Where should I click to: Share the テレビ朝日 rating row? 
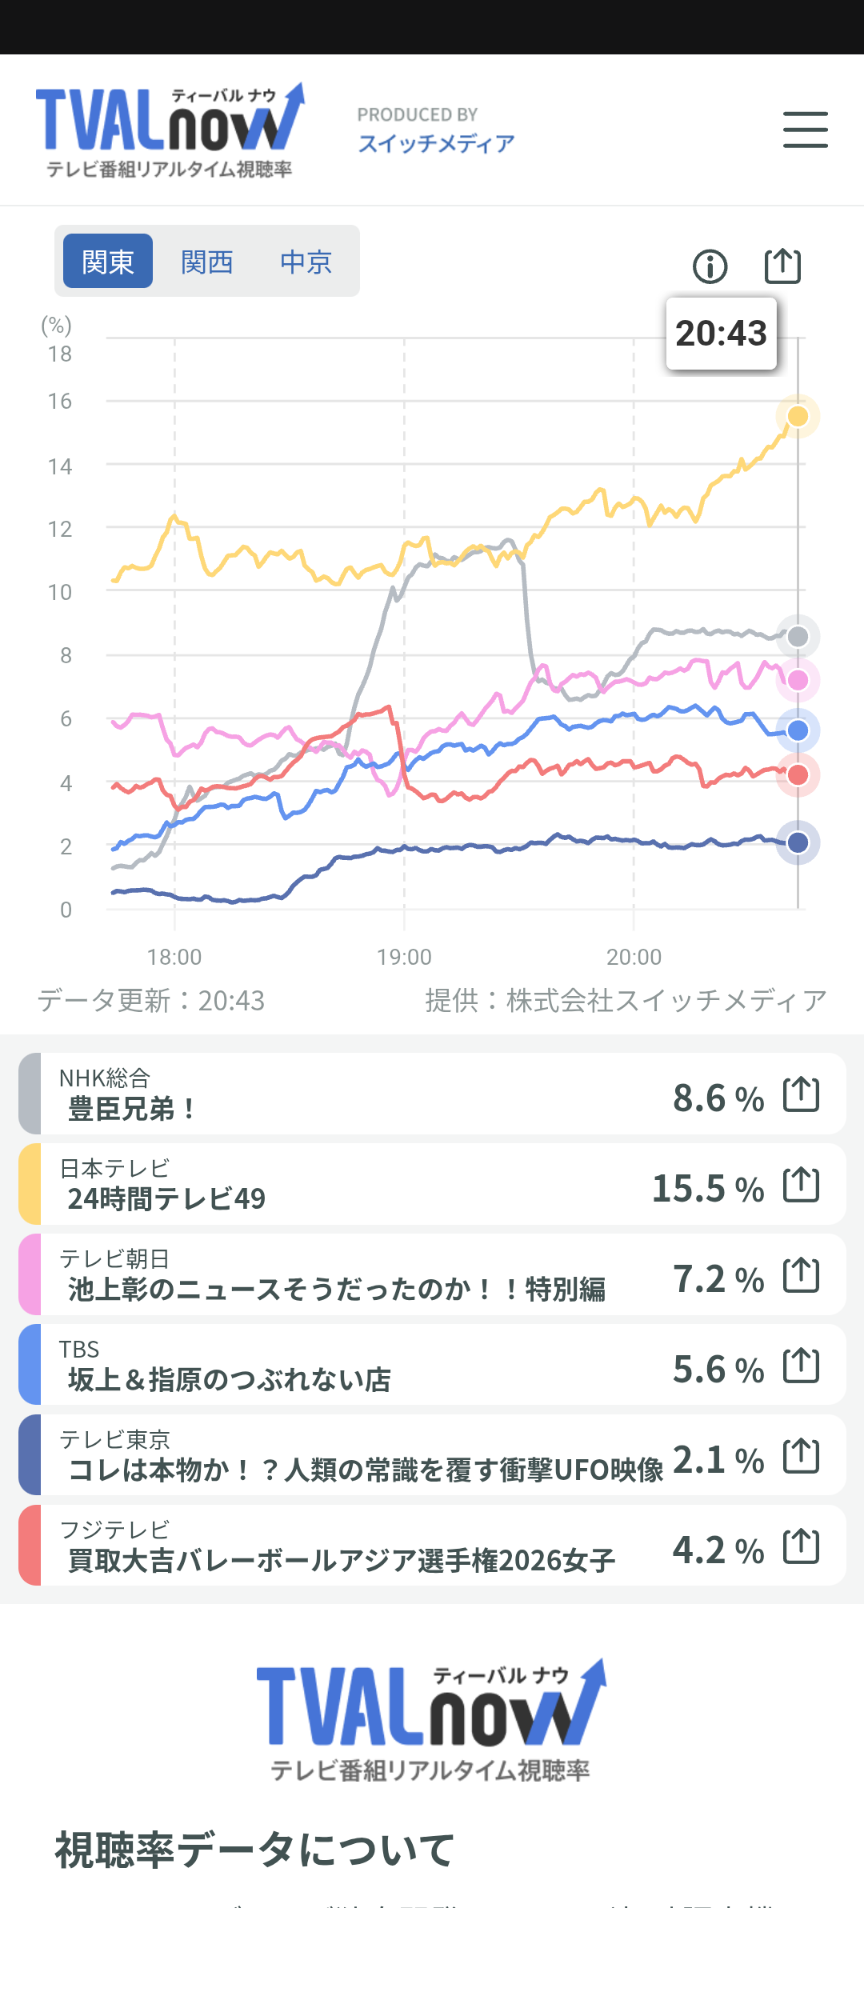point(801,1275)
